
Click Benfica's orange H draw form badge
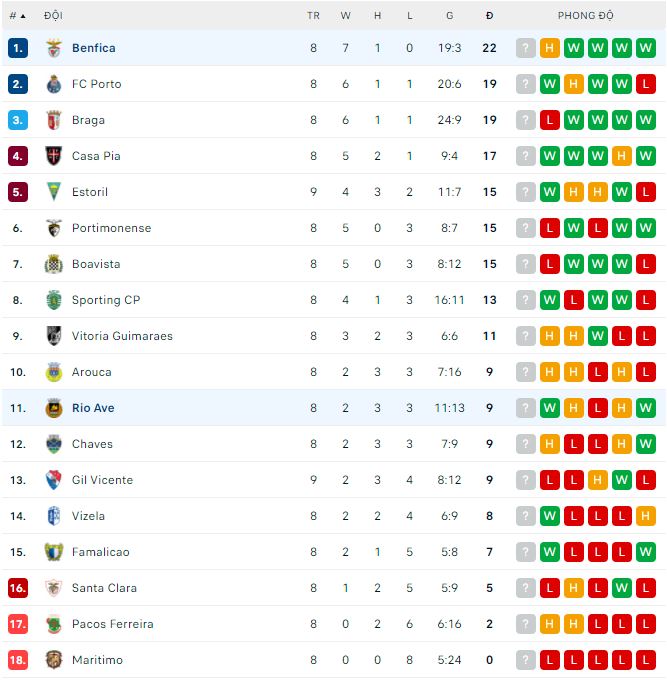(x=550, y=48)
